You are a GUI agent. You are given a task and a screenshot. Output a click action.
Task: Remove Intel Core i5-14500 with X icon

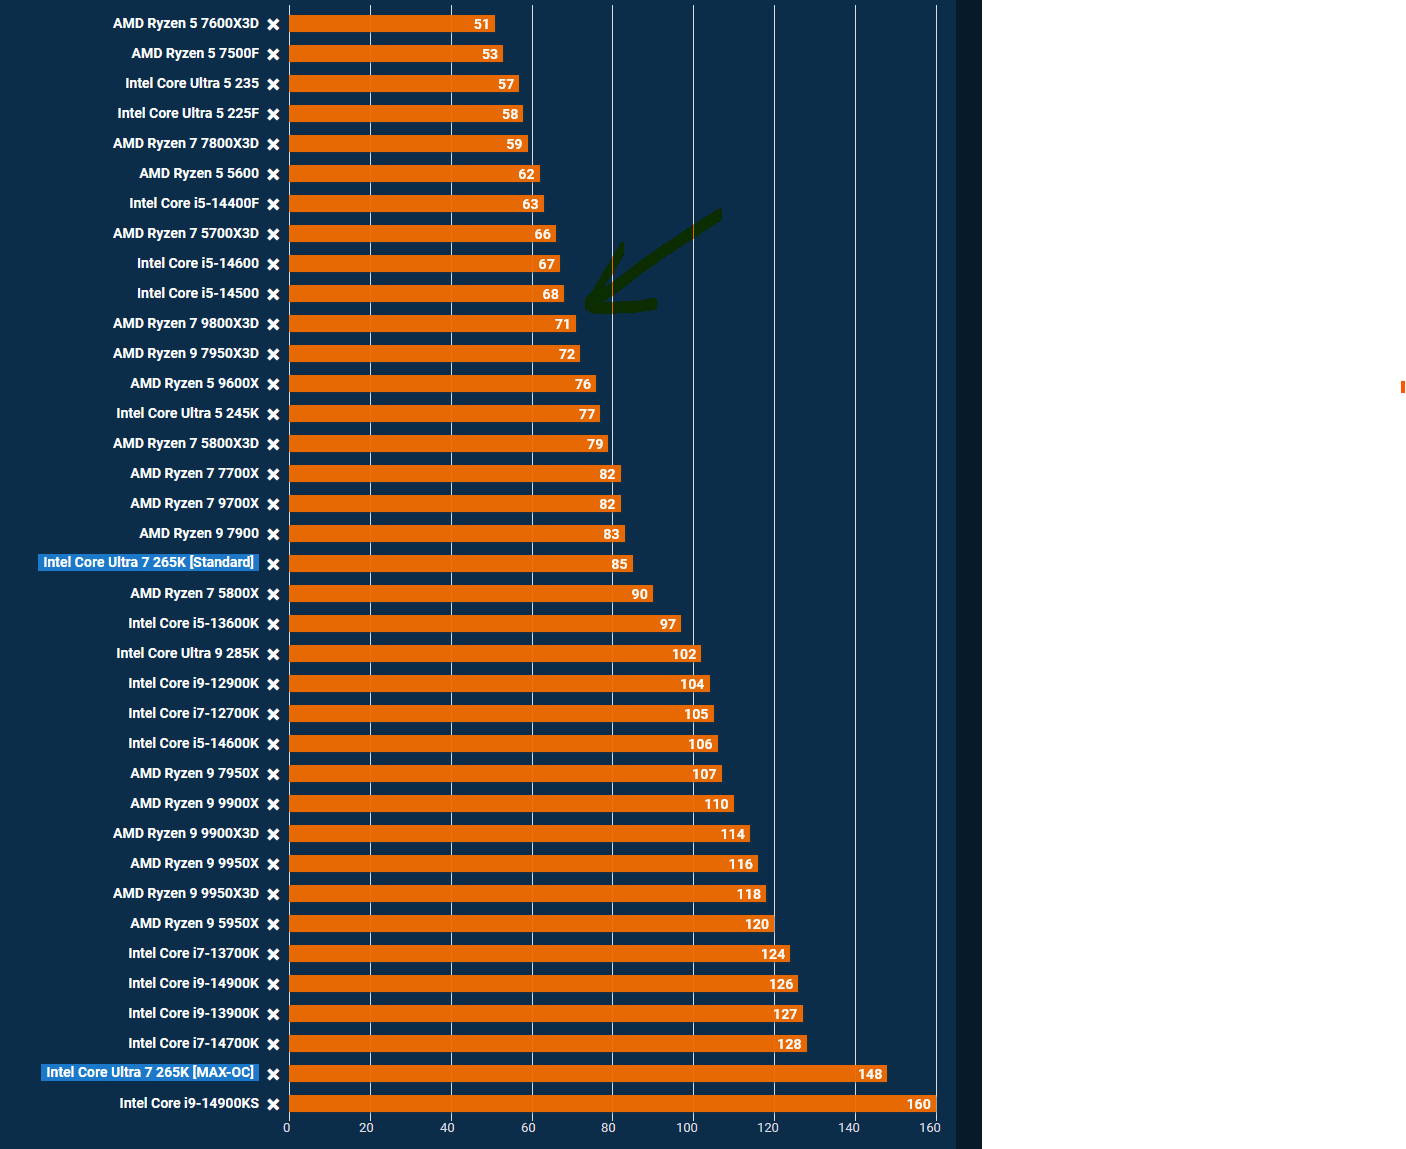[x=273, y=294]
